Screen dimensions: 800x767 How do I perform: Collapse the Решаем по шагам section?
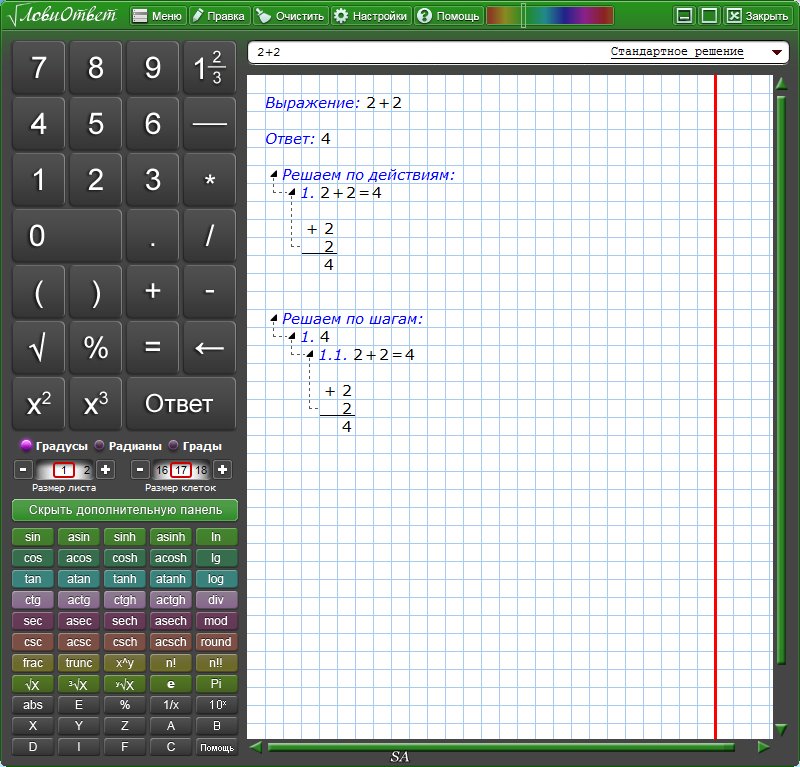click(x=274, y=318)
